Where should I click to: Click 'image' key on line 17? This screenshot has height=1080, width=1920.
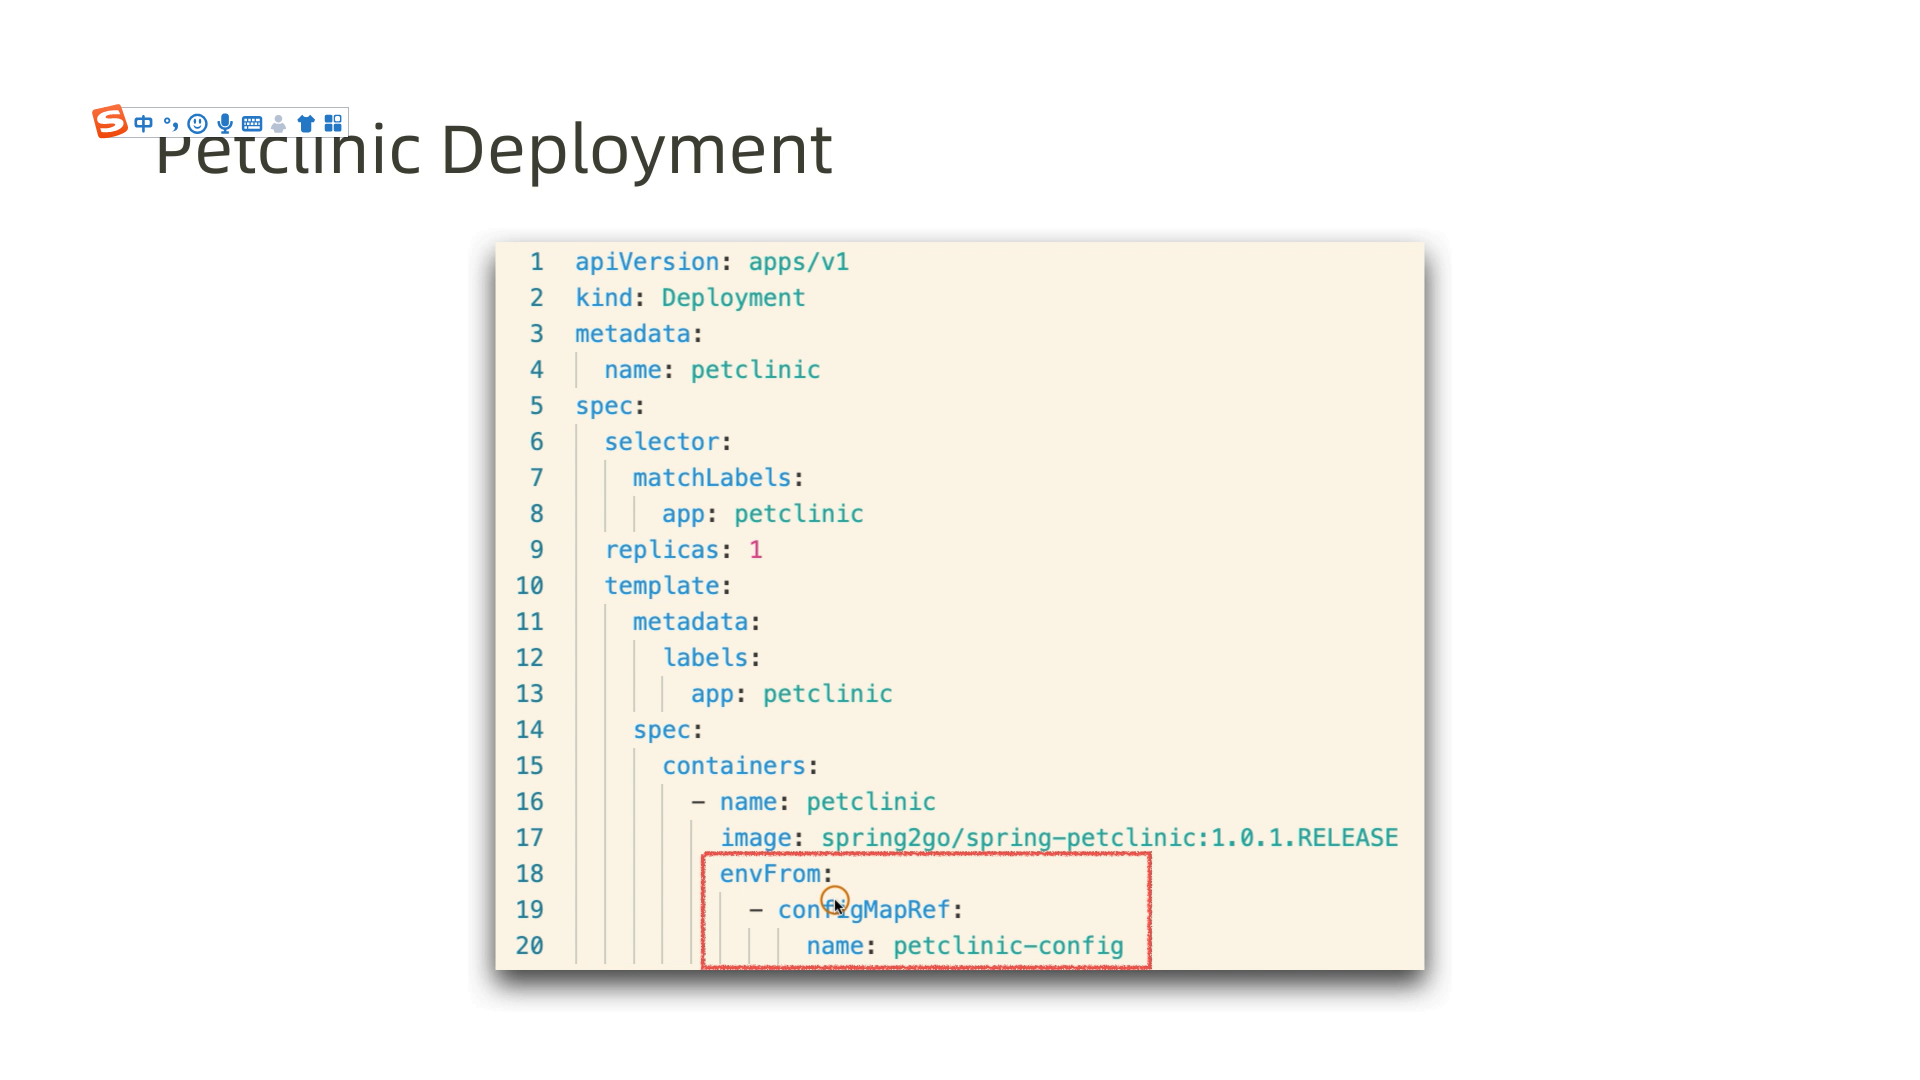coord(756,838)
